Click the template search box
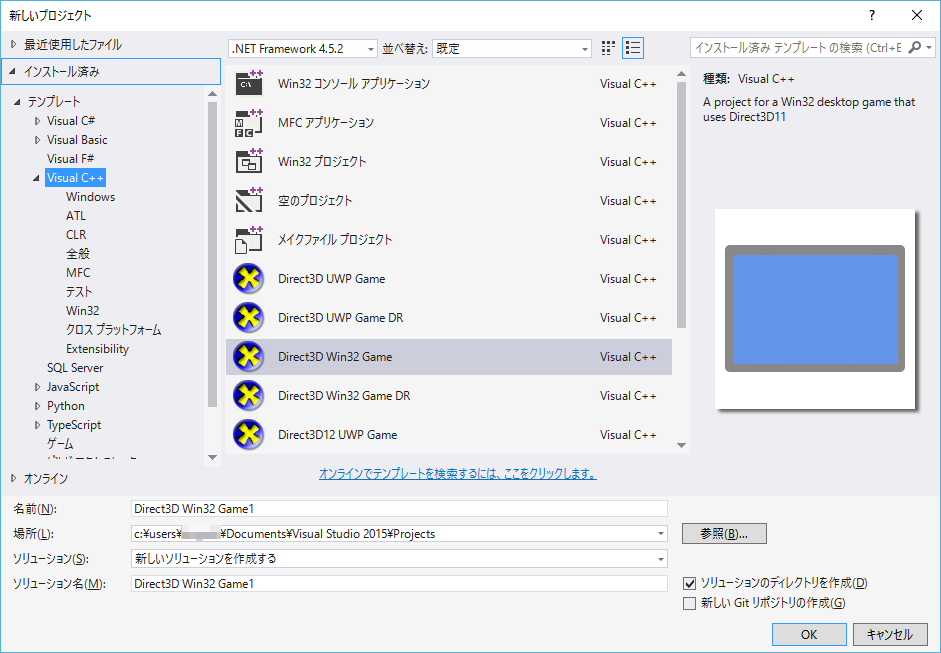Image resolution: width=941 pixels, height=653 pixels. point(798,47)
